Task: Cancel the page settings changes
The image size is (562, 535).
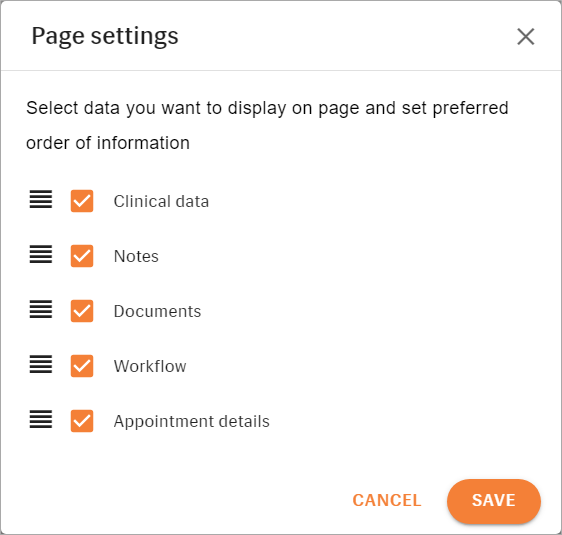Action: 387,500
